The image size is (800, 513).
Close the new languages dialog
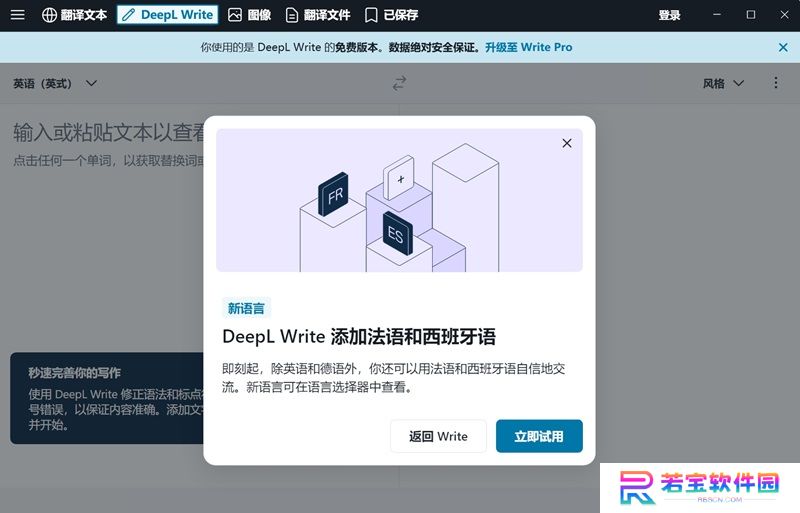[567, 143]
